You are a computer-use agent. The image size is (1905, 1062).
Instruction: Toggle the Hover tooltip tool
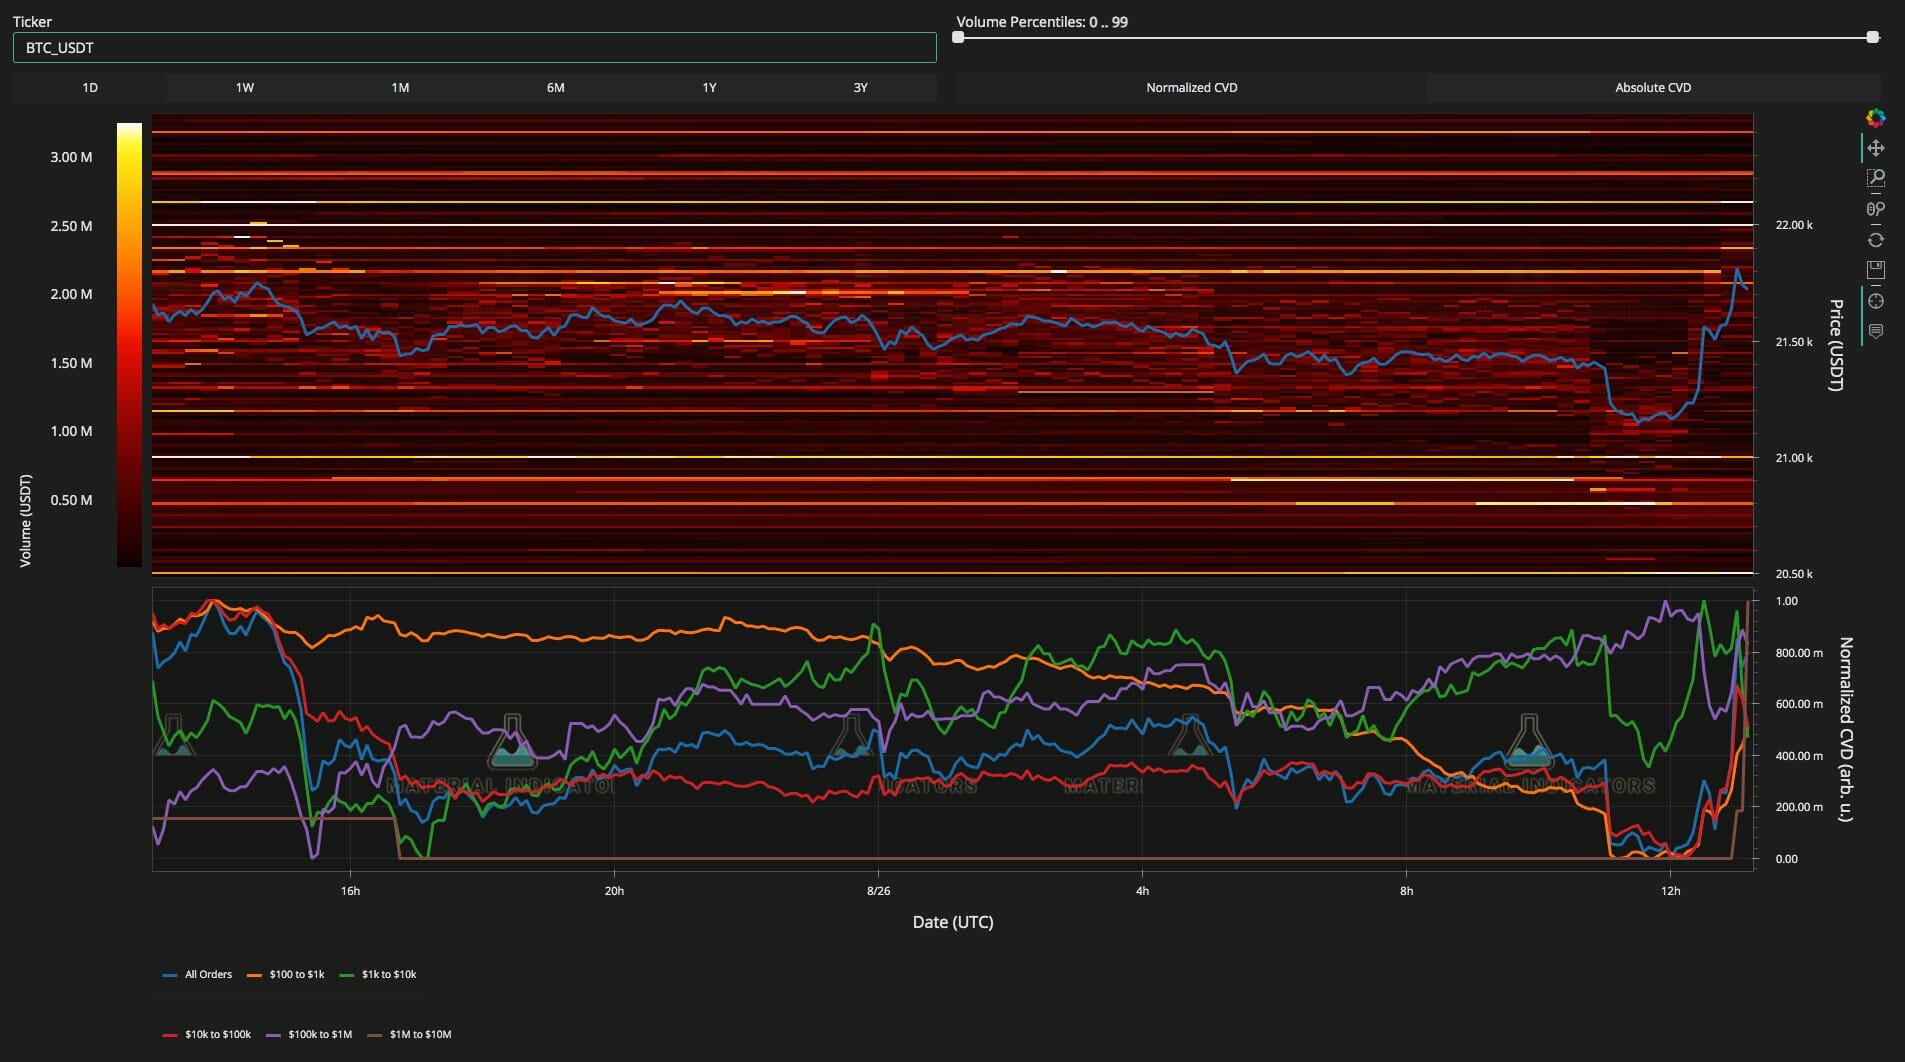1875,331
